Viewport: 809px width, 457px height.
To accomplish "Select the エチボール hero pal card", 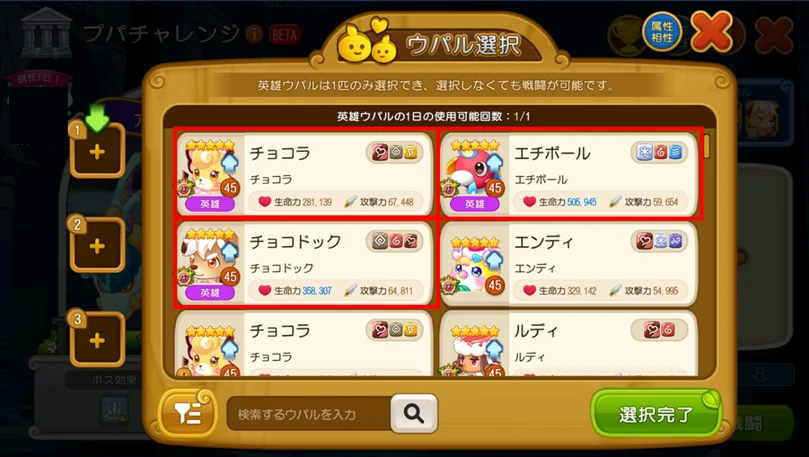I will point(570,173).
